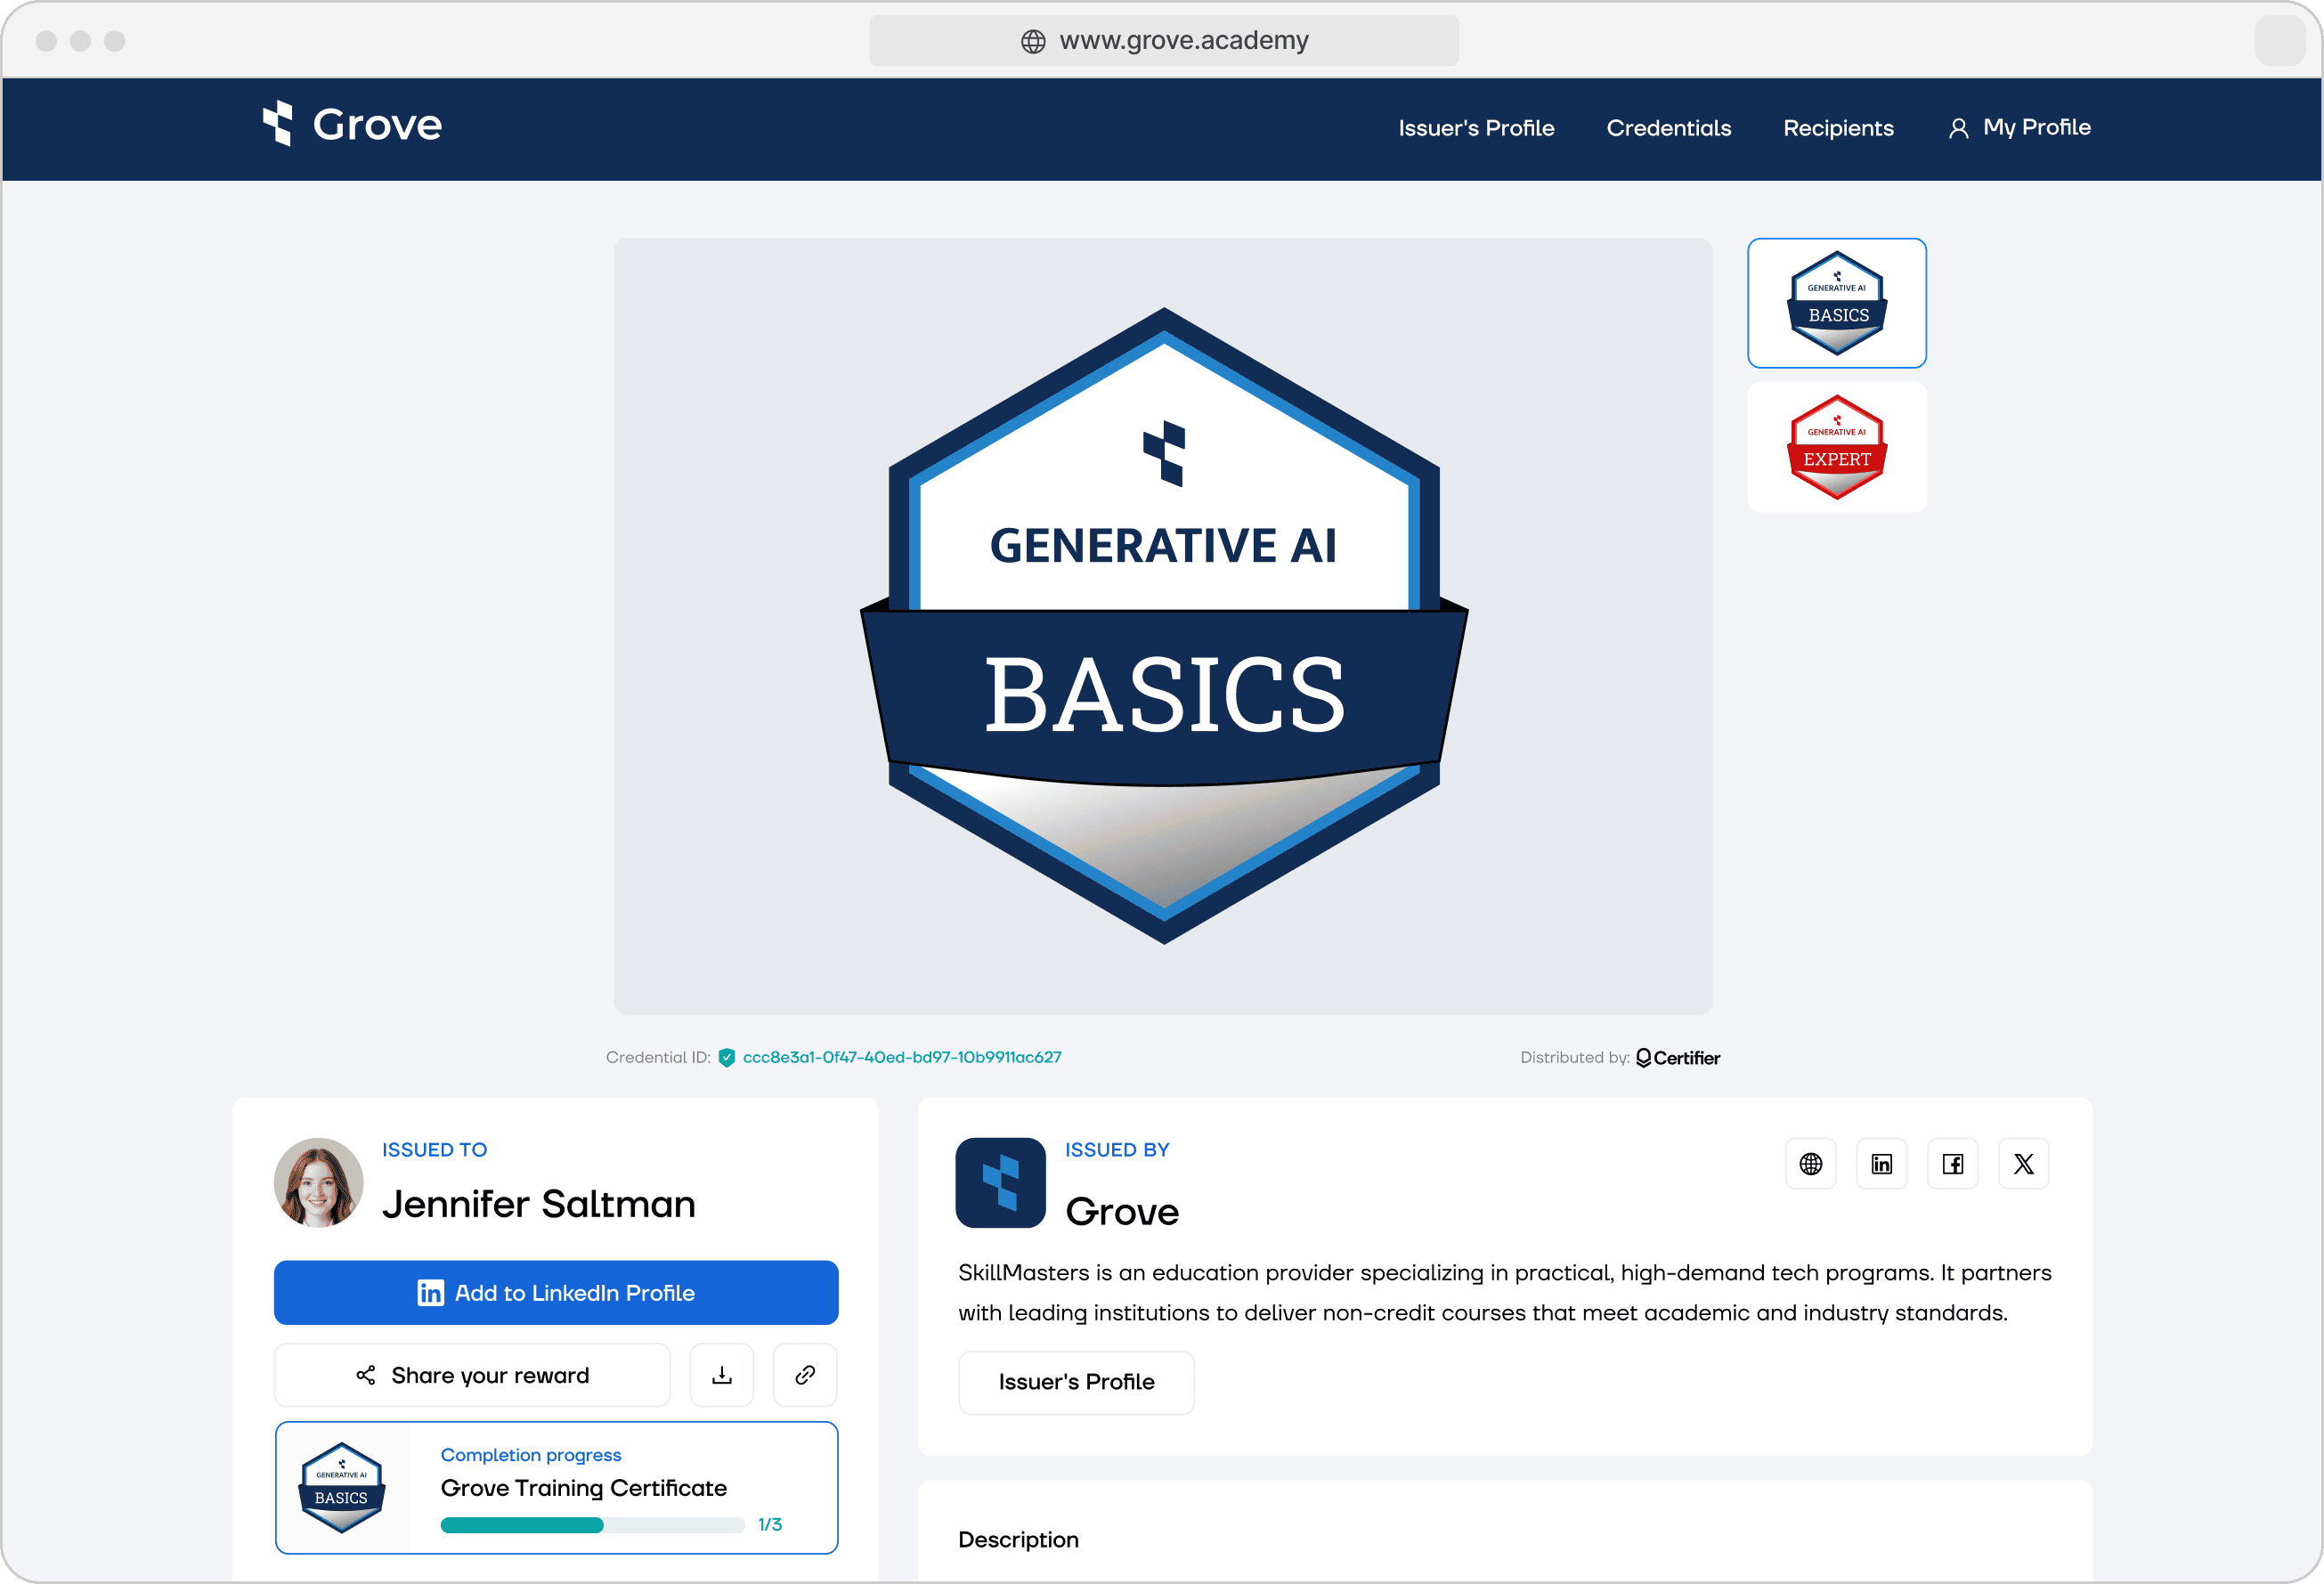This screenshot has height=1584, width=2324.
Task: Click the Grove issuer name heading
Action: (x=1122, y=1211)
